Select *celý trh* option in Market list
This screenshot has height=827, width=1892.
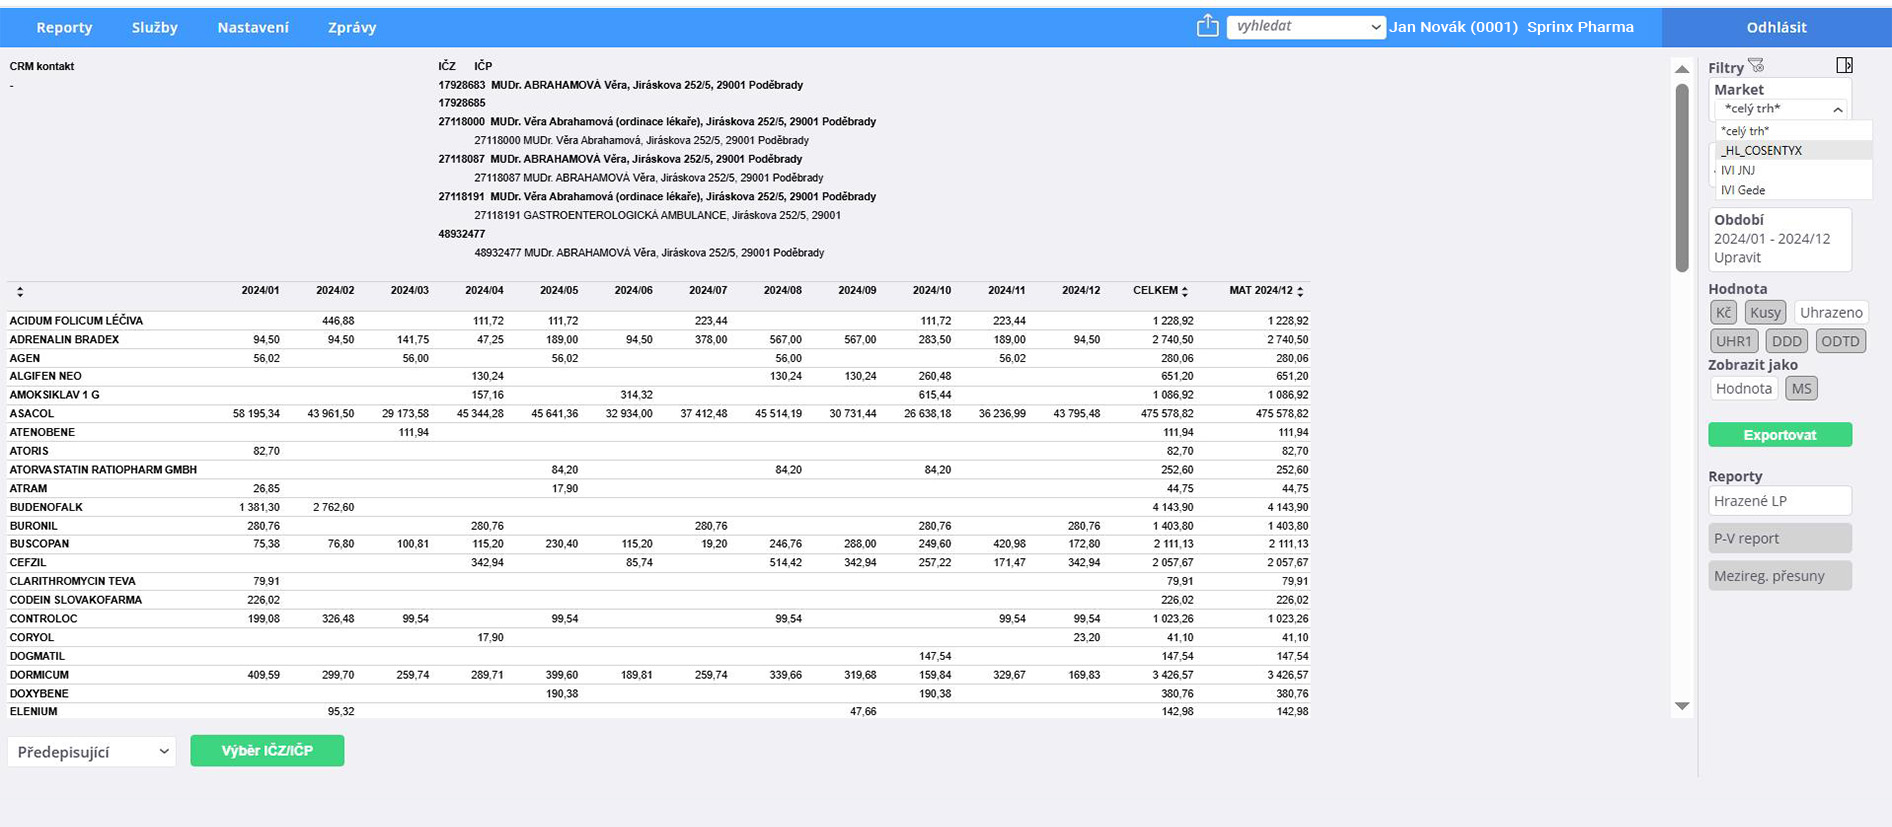(1793, 131)
